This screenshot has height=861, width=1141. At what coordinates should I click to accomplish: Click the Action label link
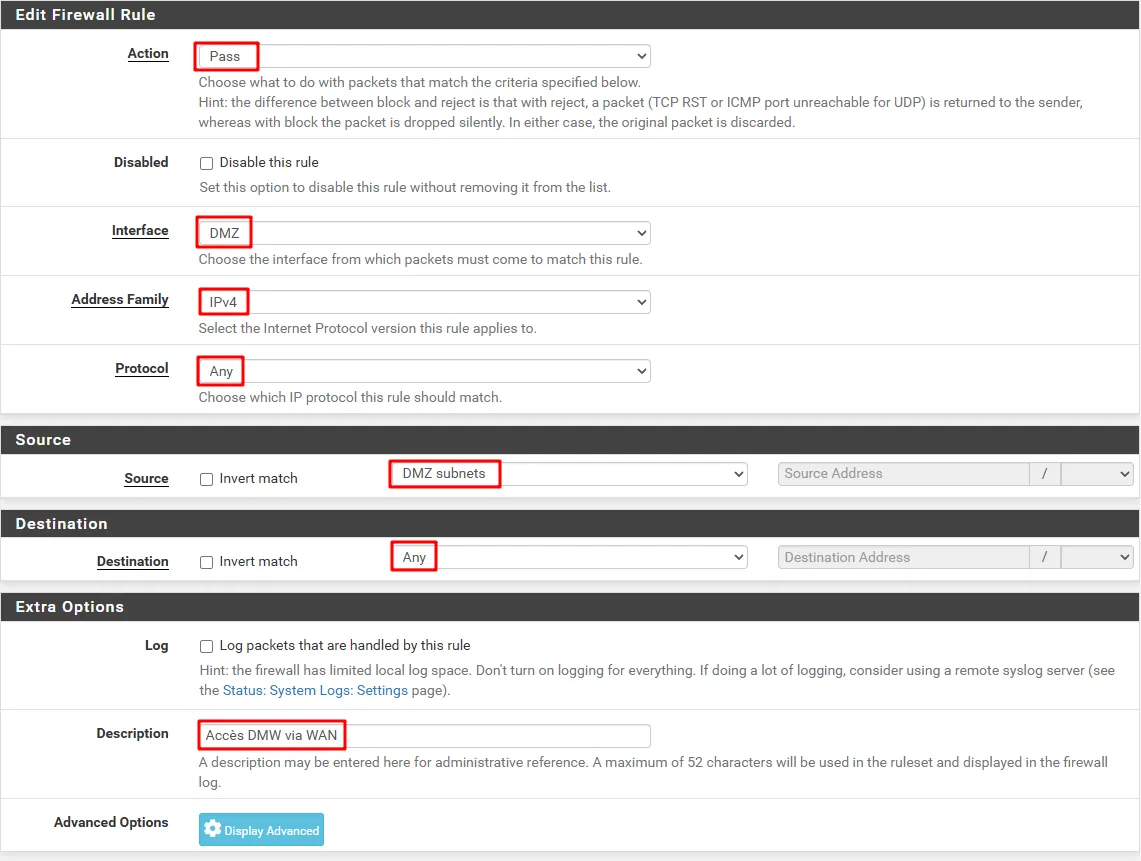coord(148,53)
